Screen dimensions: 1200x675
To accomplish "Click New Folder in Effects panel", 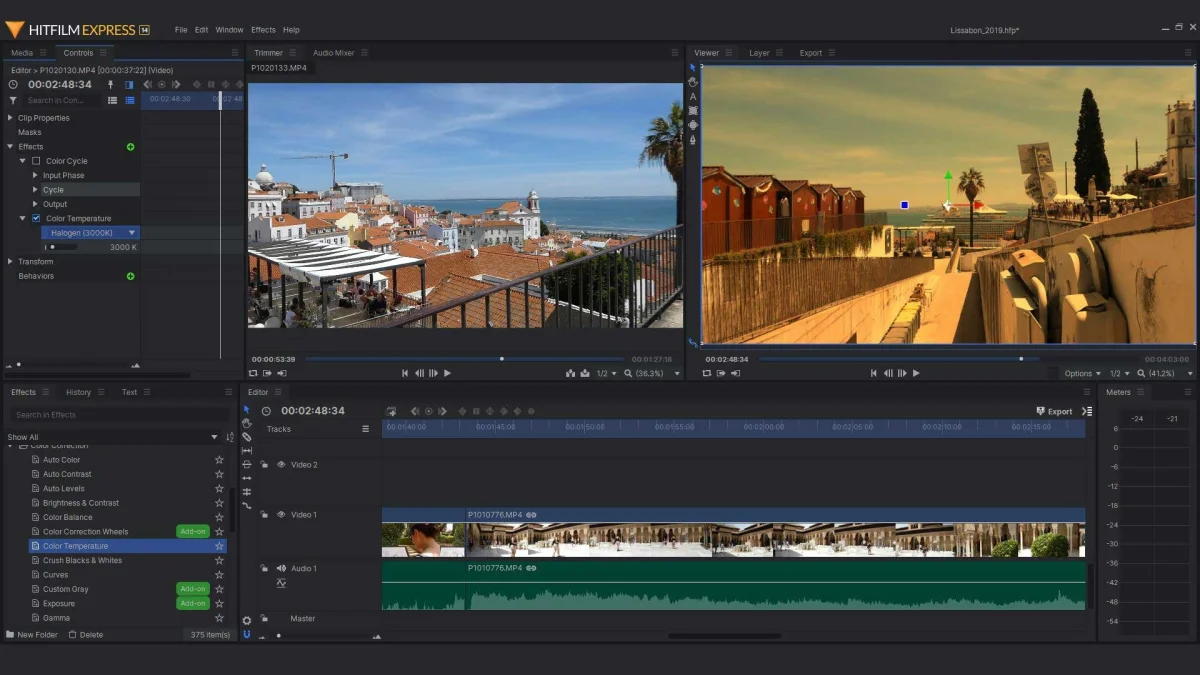I will coord(32,635).
